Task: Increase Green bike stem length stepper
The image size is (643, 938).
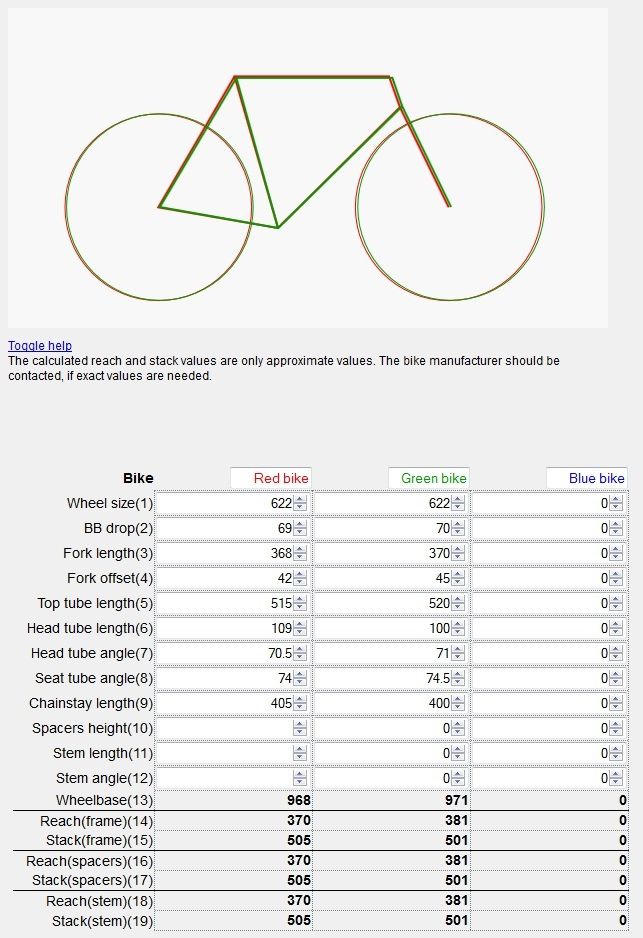Action: (458, 749)
